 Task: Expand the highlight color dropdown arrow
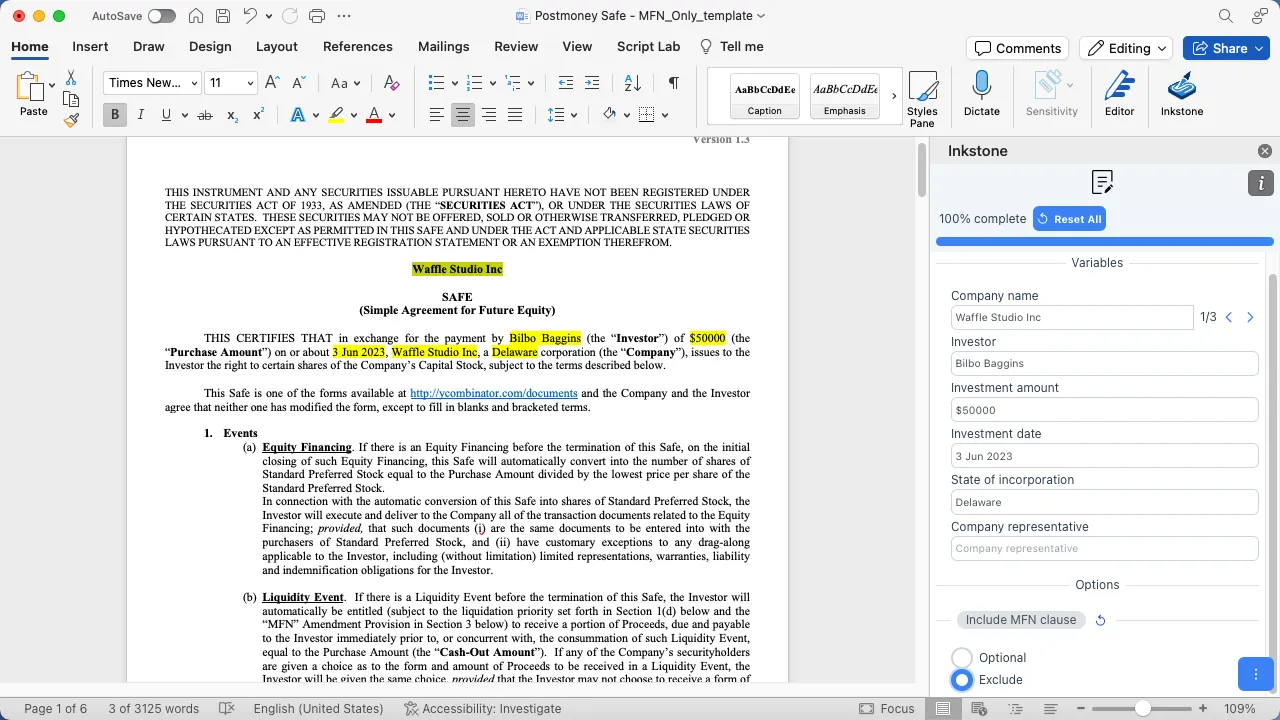pyautogui.click(x=354, y=115)
